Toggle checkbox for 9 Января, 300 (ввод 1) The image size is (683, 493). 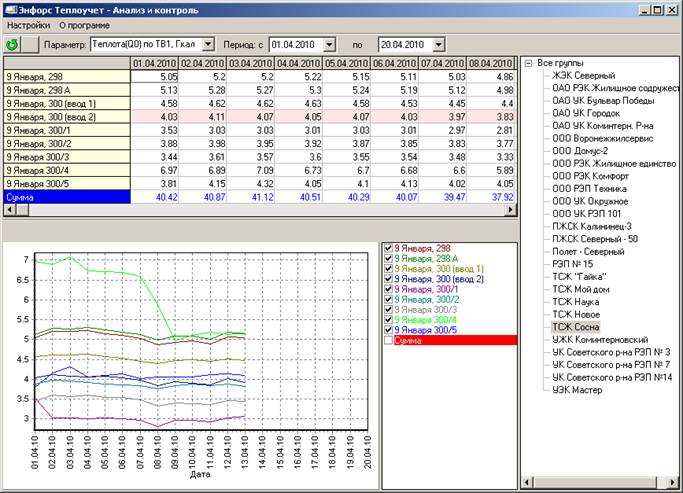point(389,269)
